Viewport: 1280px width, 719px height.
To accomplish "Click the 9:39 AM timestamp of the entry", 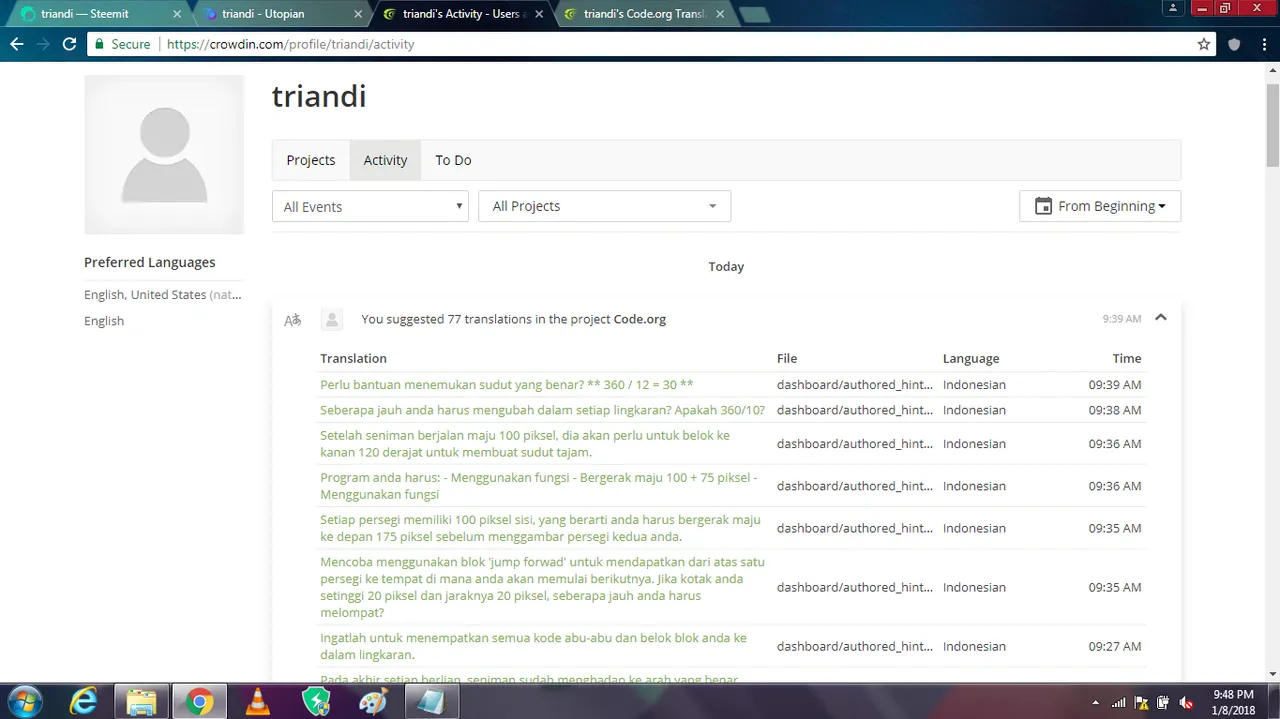I will tap(1122, 319).
